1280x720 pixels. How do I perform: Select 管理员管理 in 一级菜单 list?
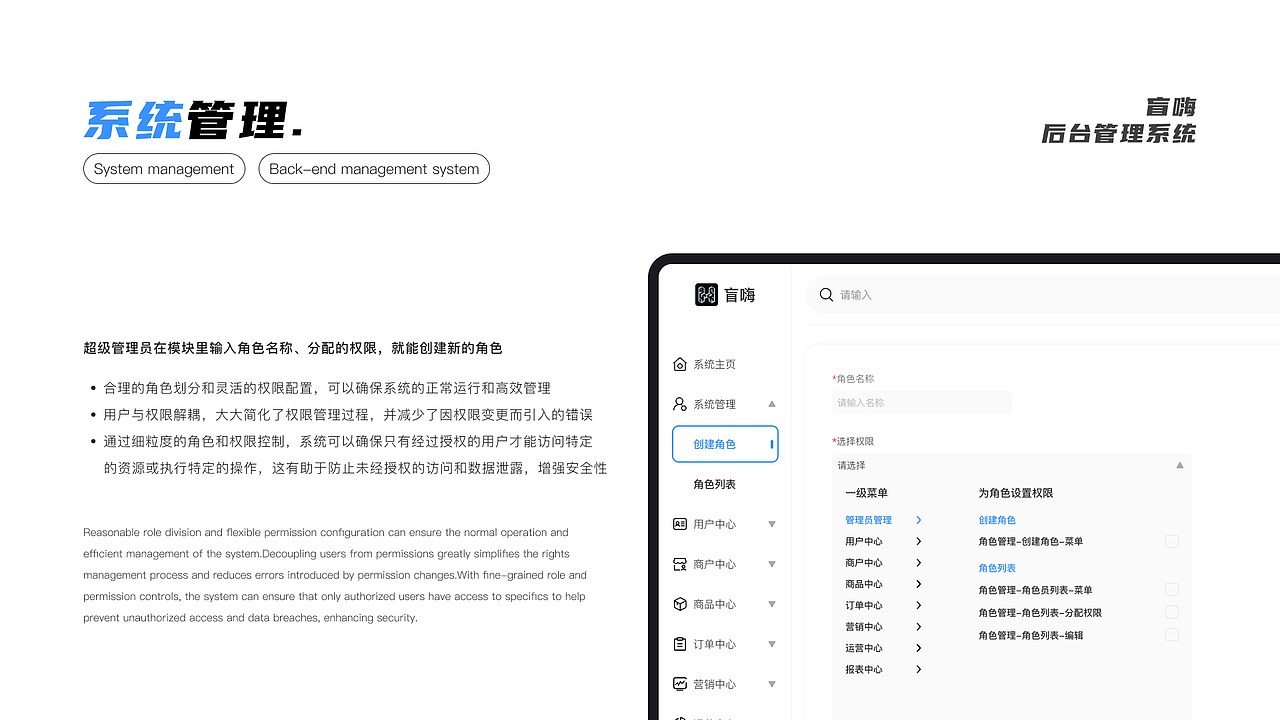[868, 520]
